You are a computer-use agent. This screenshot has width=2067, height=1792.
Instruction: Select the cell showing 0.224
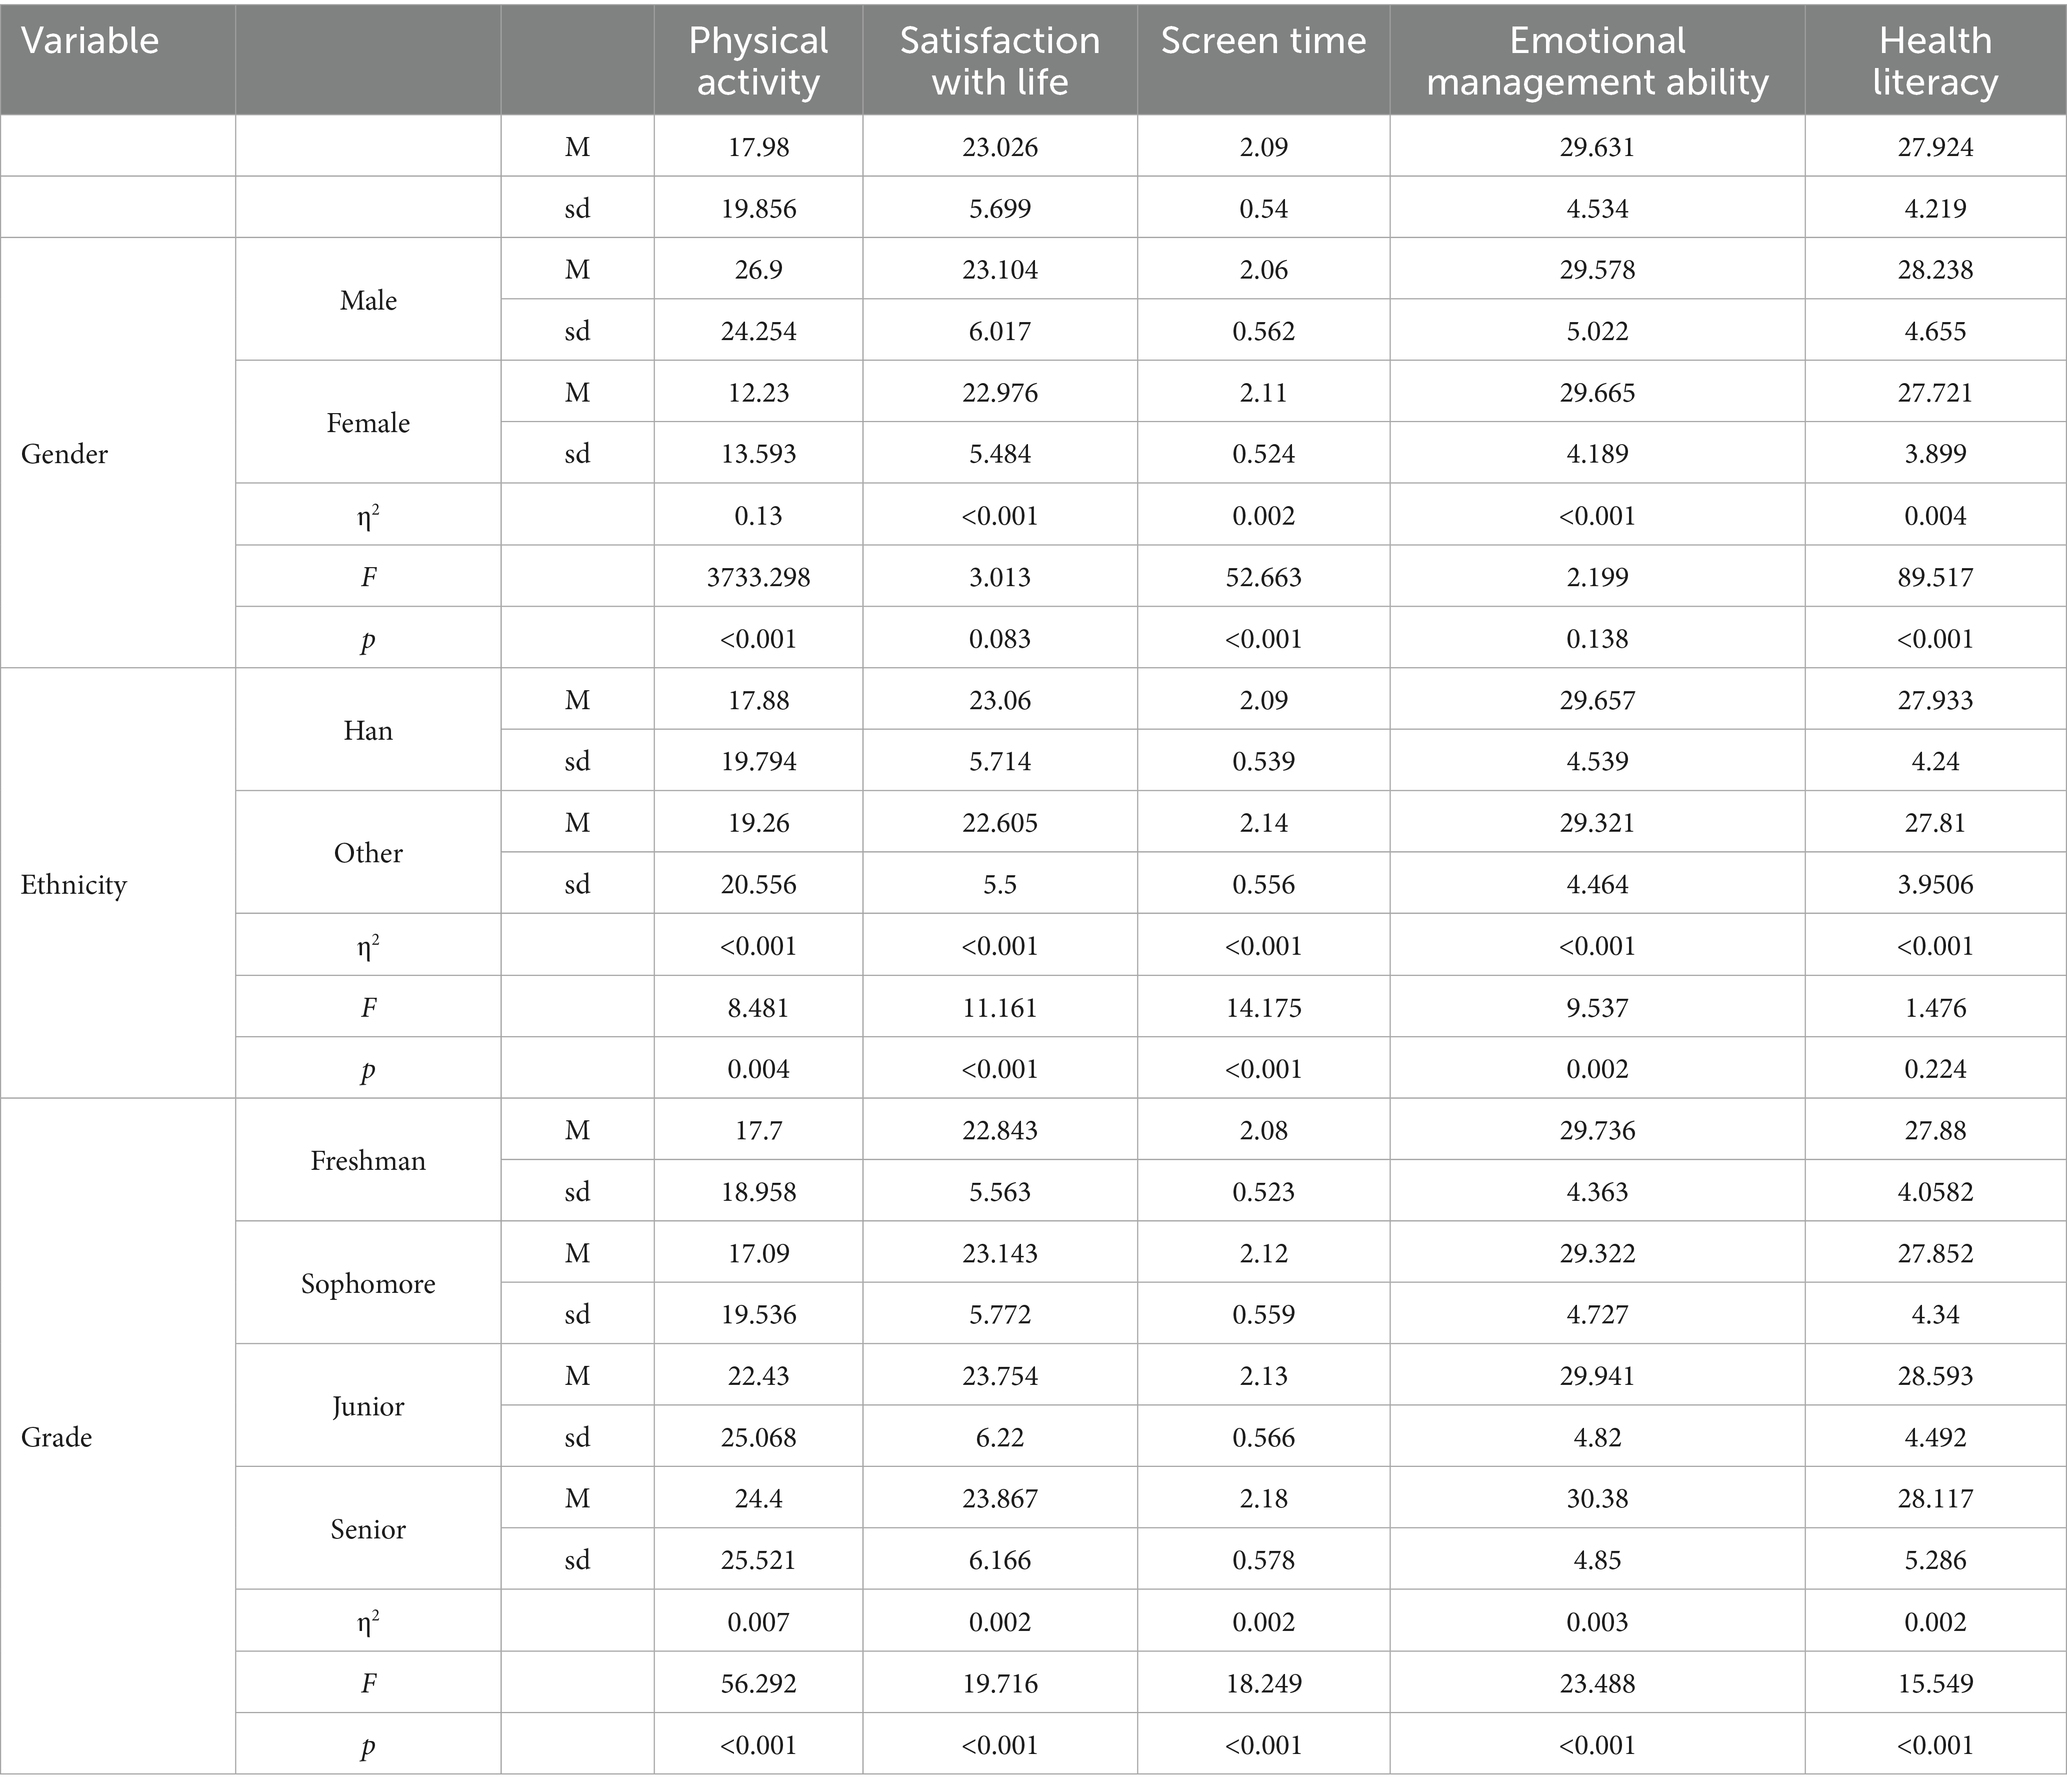point(1935,1069)
